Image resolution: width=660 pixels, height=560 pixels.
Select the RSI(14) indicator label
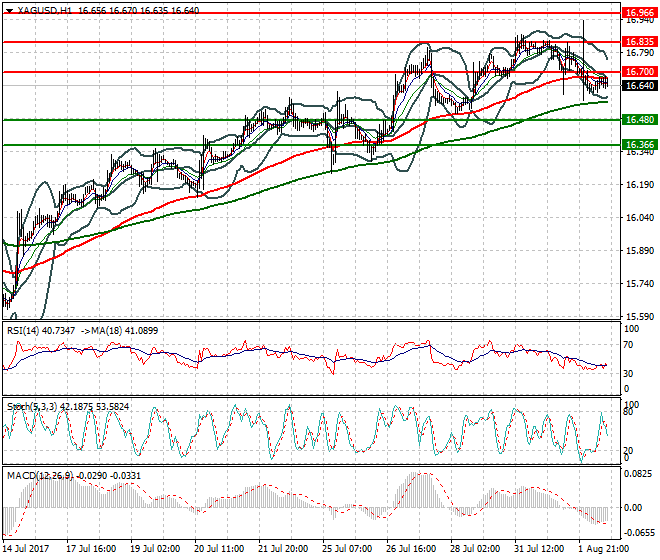(x=23, y=331)
